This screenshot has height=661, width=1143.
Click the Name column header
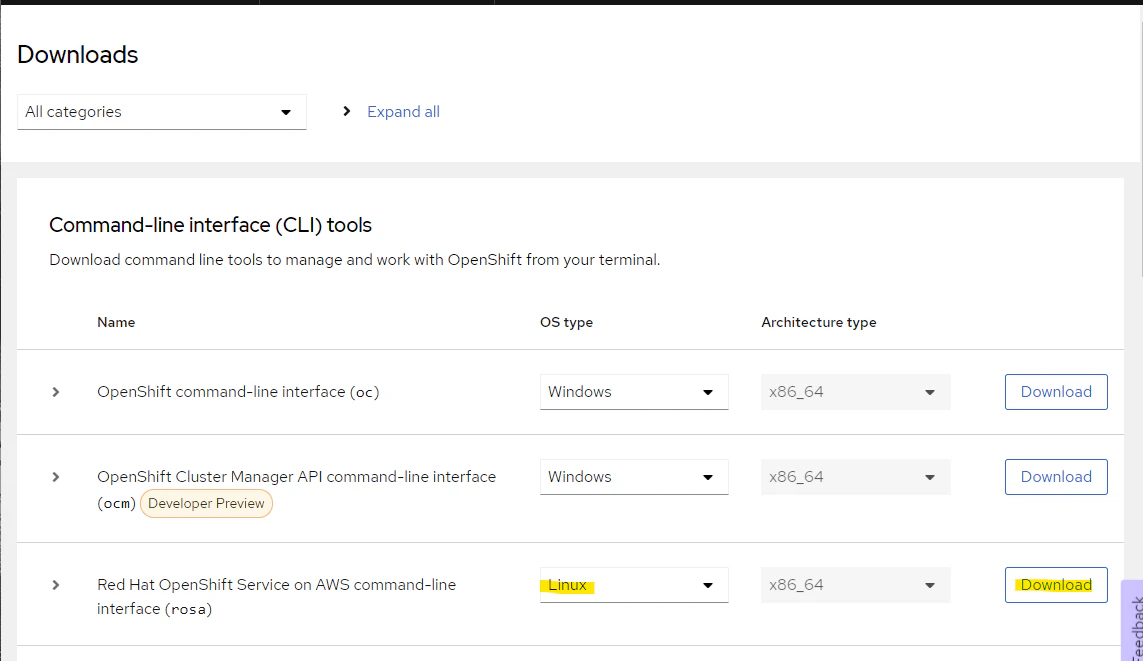point(116,322)
